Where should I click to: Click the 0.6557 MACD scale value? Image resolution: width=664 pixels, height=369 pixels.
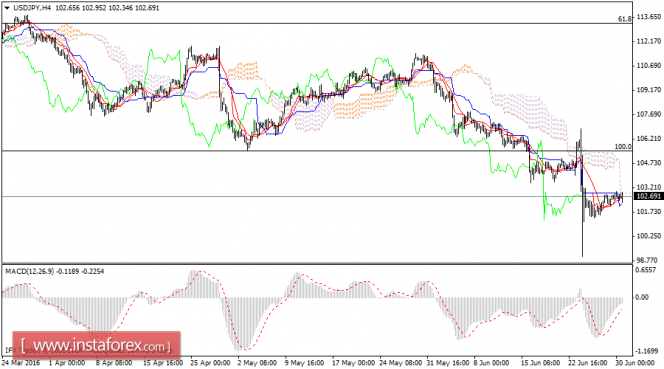646,270
